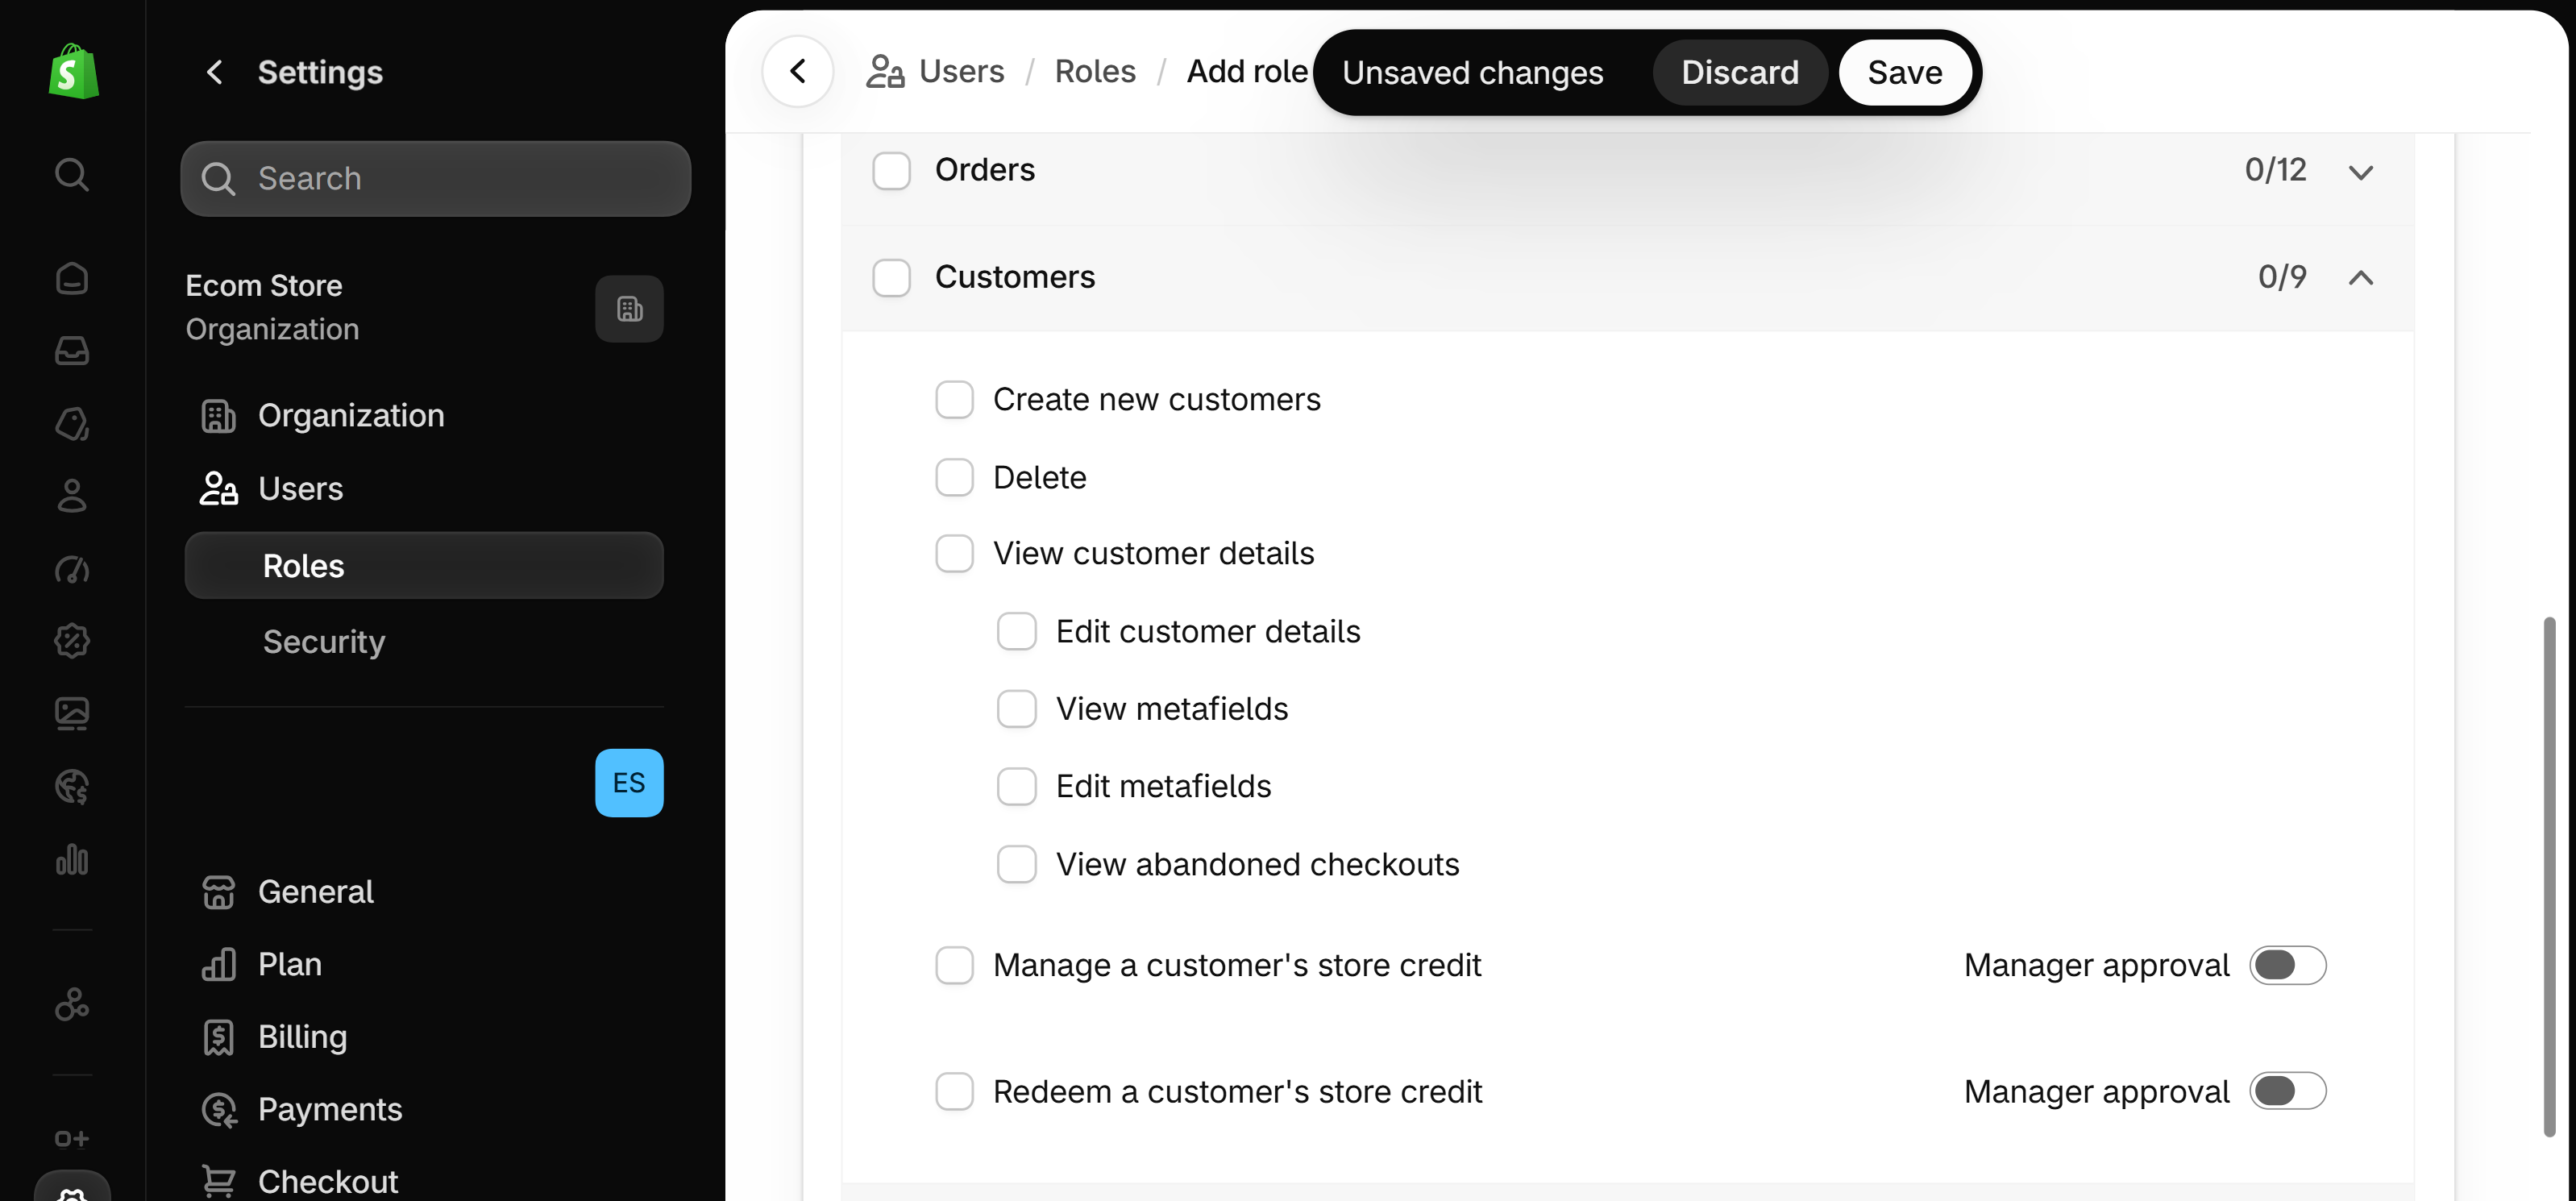Open the Discounts badge icon in left rail
Viewport: 2576px width, 1201px height.
pyautogui.click(x=72, y=641)
